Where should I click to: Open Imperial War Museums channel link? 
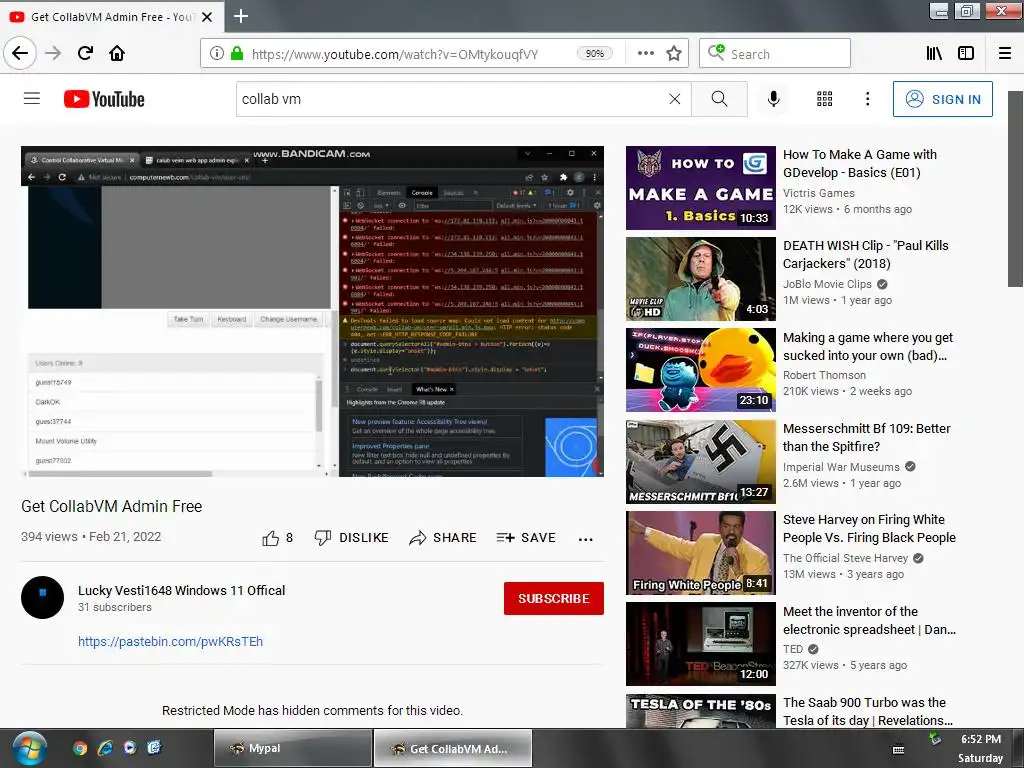point(841,467)
